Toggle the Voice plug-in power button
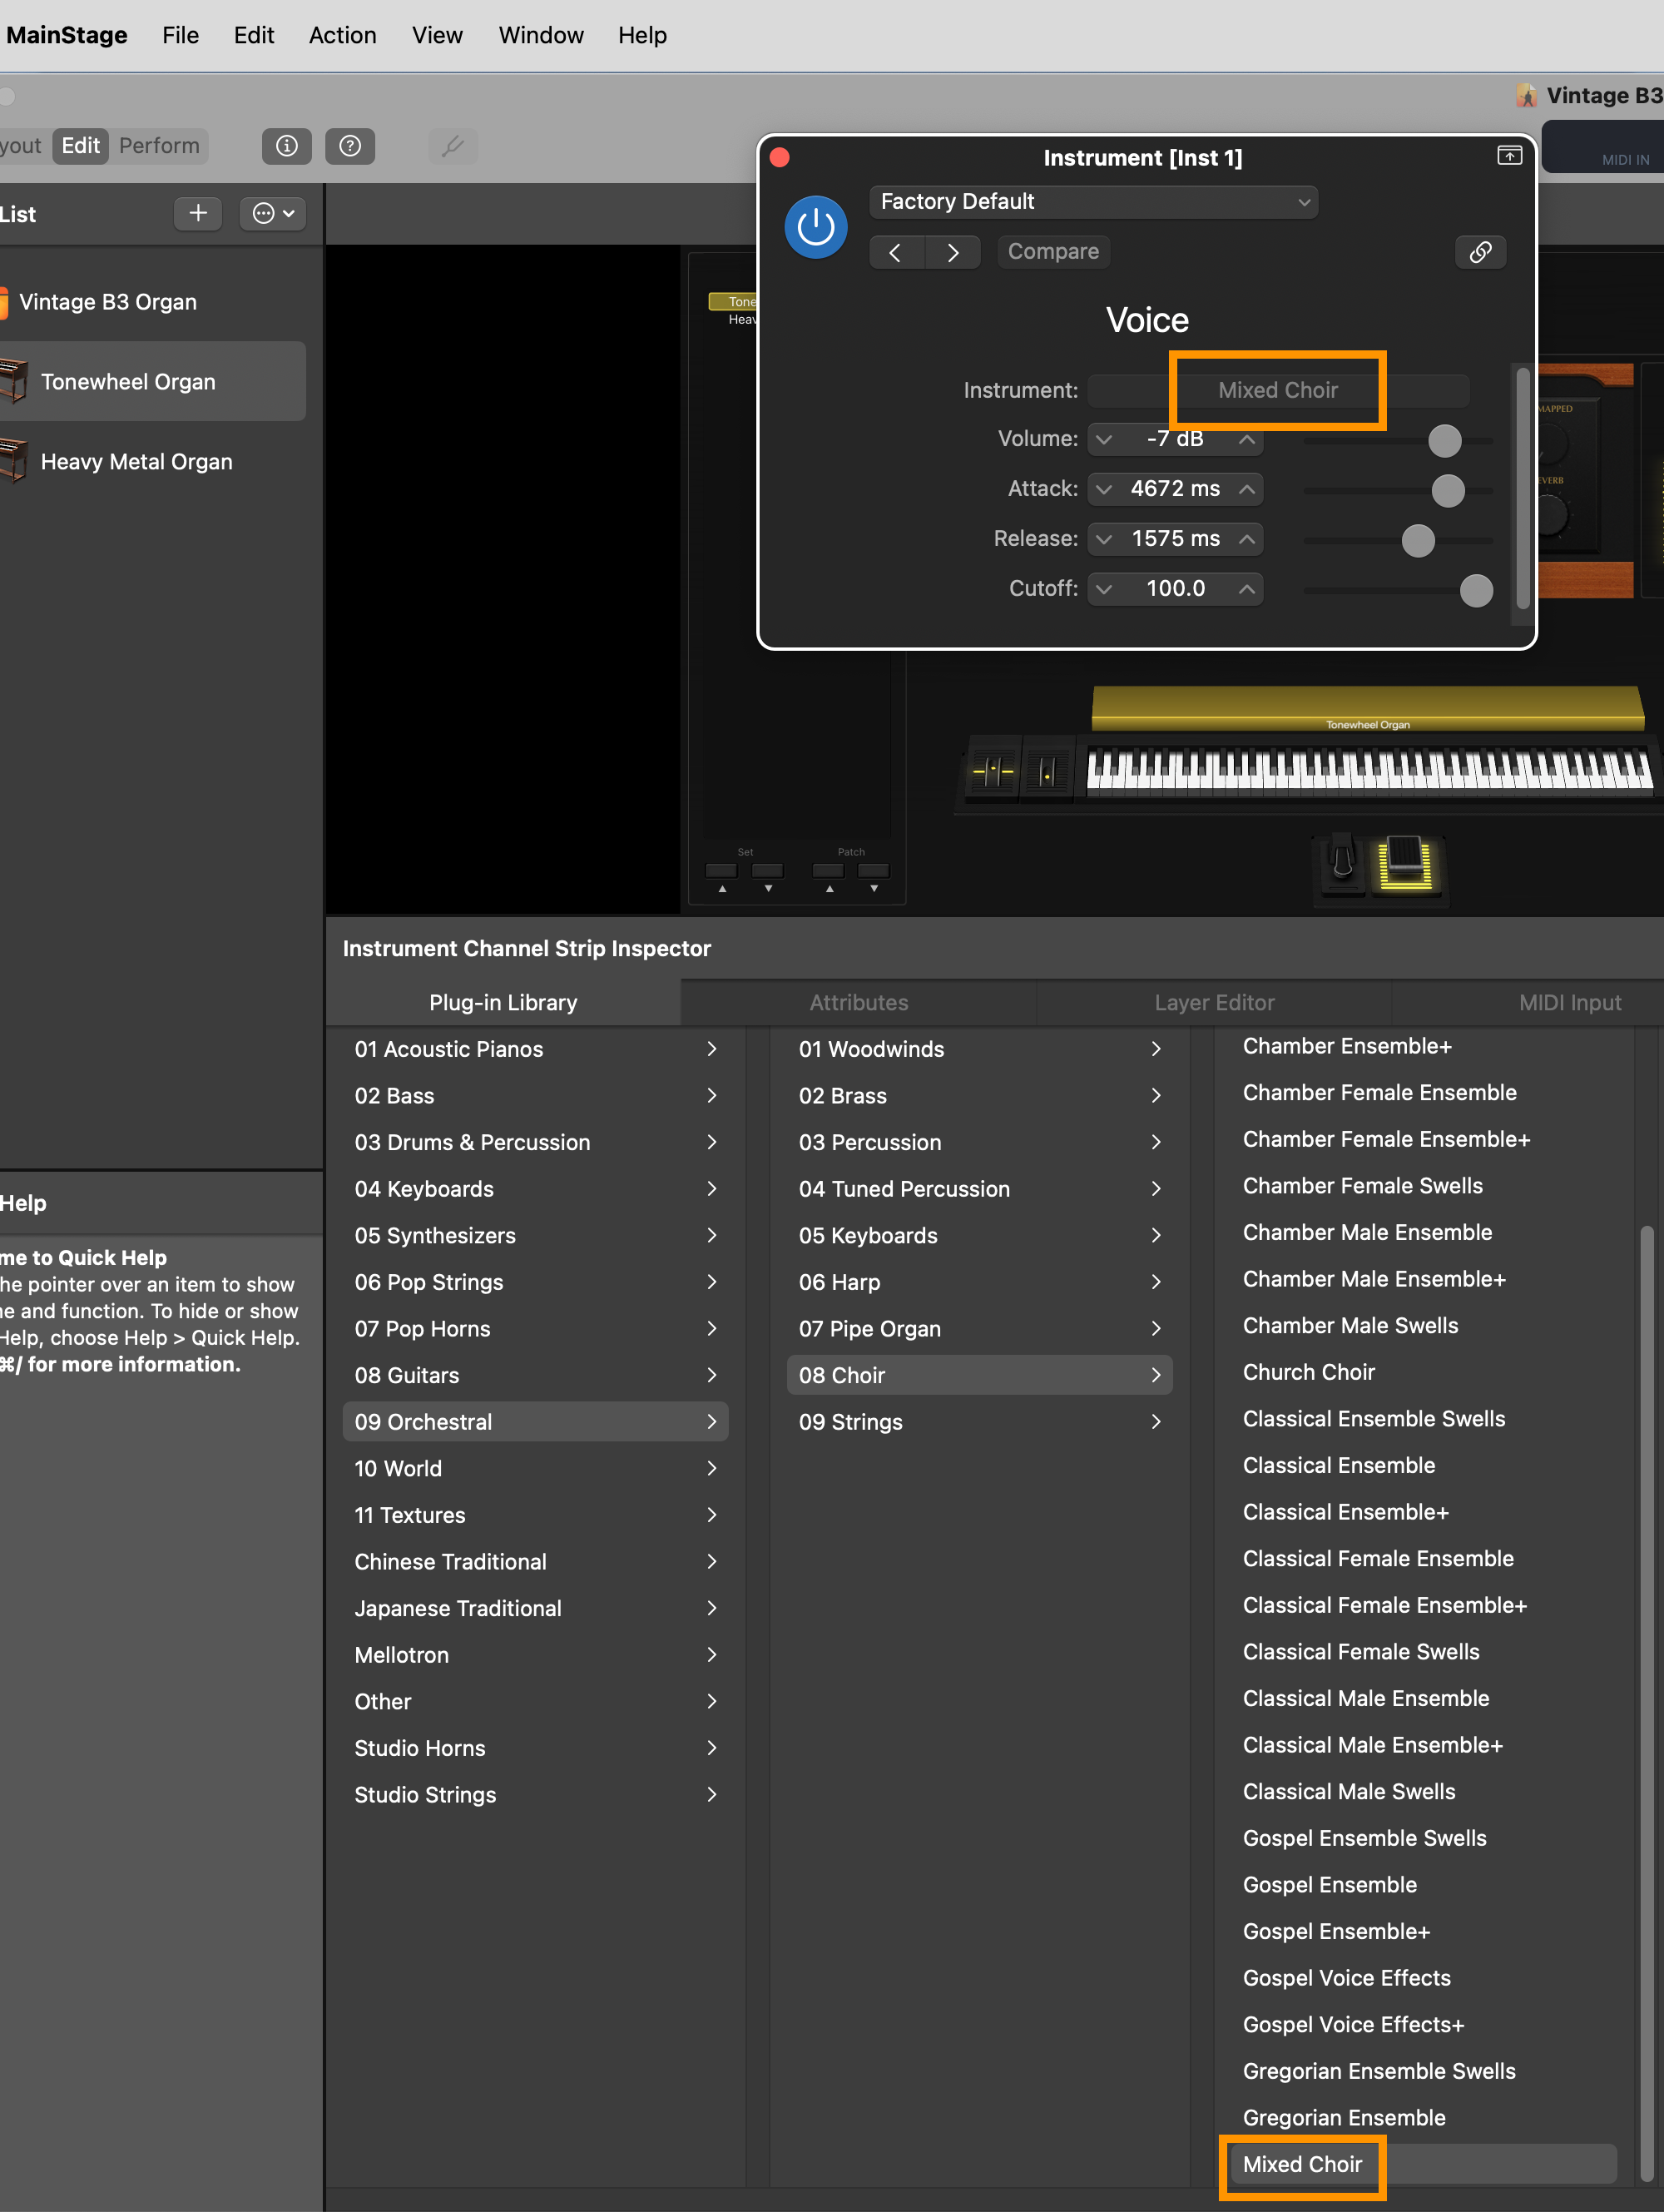The width and height of the screenshot is (1664, 2212). coord(815,227)
